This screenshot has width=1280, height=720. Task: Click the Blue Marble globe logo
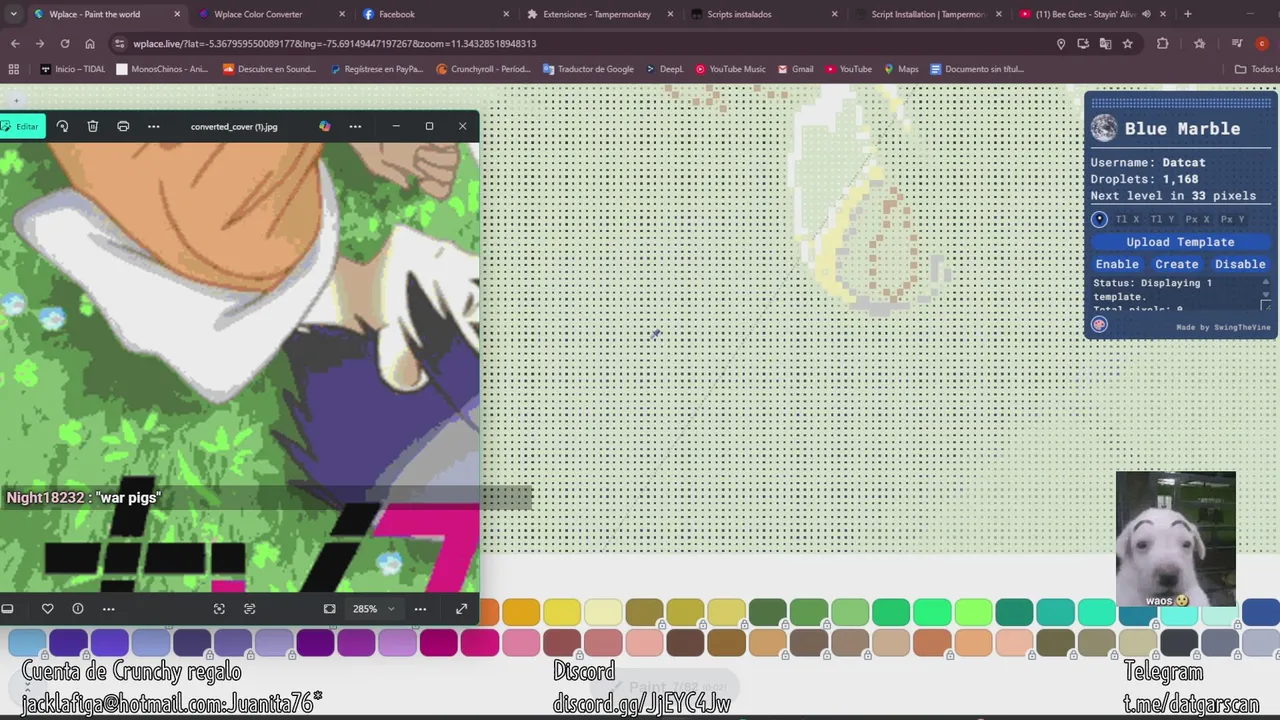[1103, 128]
